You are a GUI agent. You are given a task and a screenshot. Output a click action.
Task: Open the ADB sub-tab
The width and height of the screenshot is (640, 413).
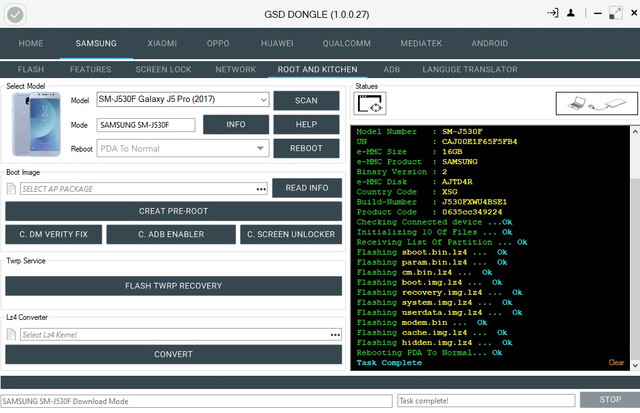(391, 69)
